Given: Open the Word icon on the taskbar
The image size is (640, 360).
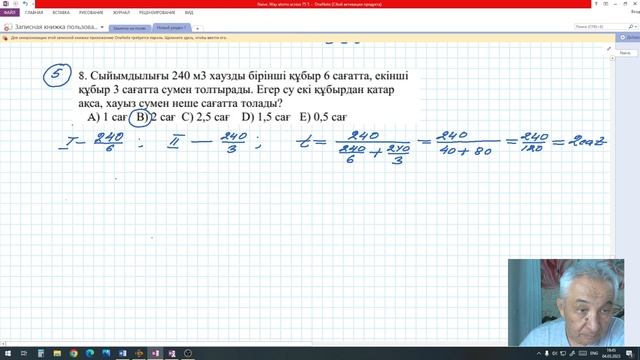Looking at the screenshot, I should pyautogui.click(x=122, y=353).
